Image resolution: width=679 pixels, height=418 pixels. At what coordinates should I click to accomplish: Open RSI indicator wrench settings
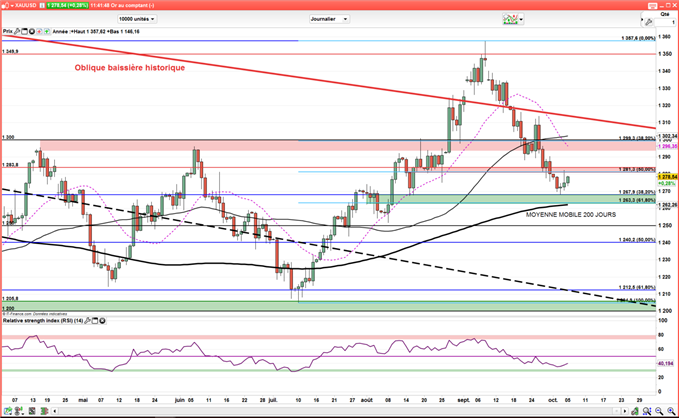pos(87,321)
